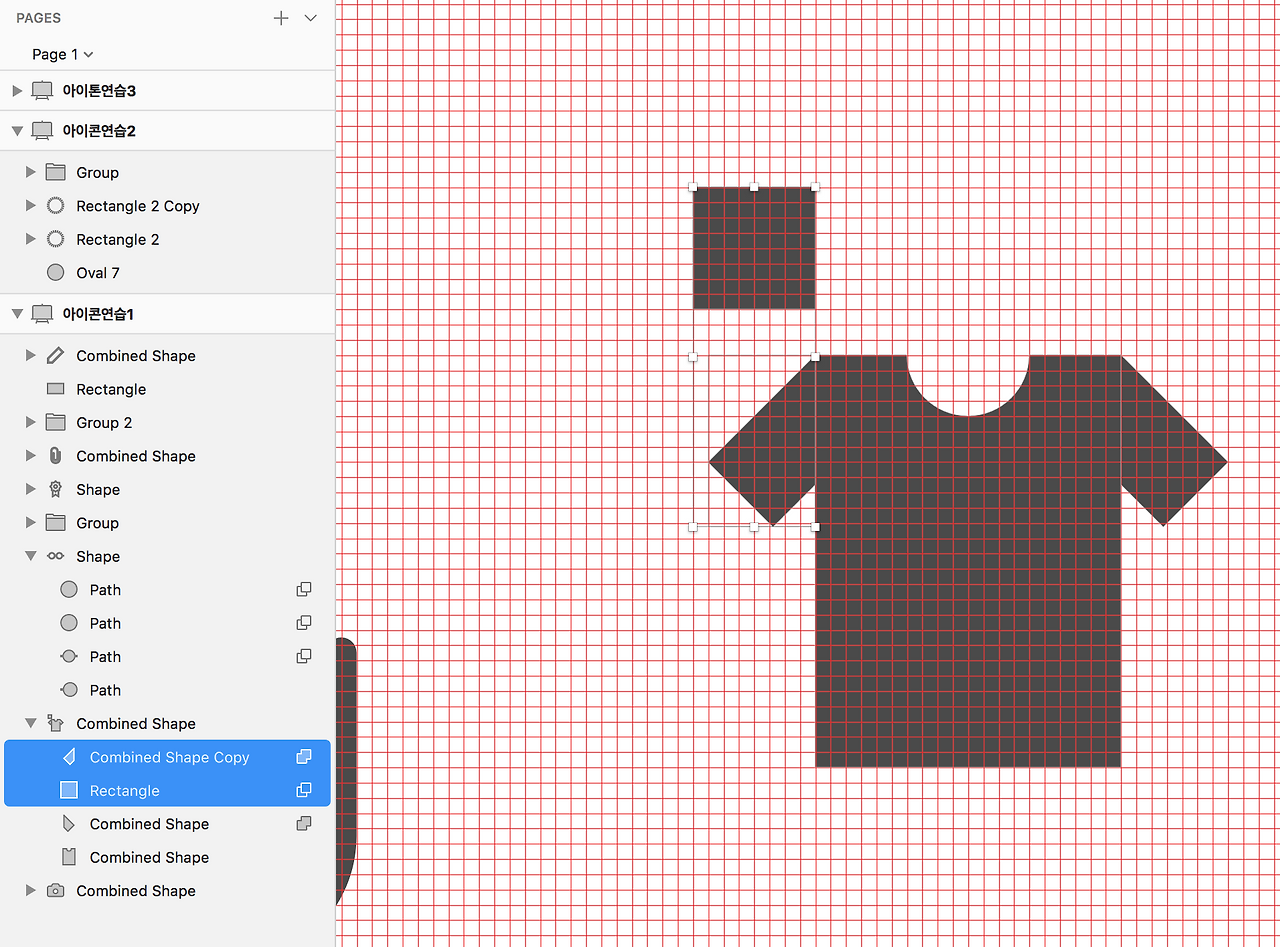Viewport: 1280px width, 947px height.
Task: Expand the camera-icon Combined Shape layer
Action: [x=31, y=890]
